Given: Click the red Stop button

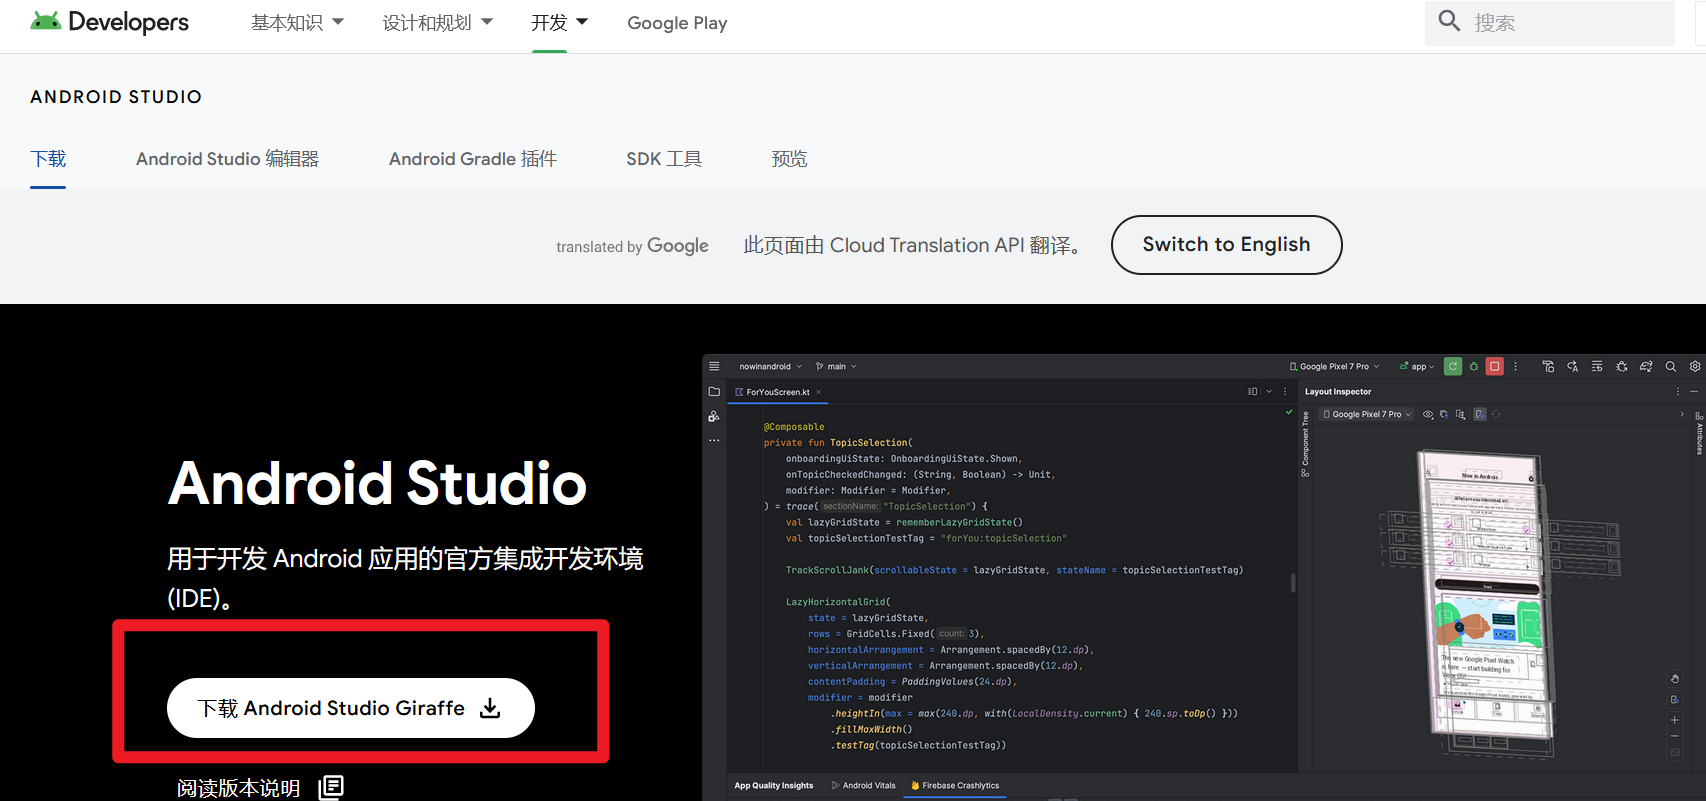Looking at the screenshot, I should click(x=1495, y=366).
